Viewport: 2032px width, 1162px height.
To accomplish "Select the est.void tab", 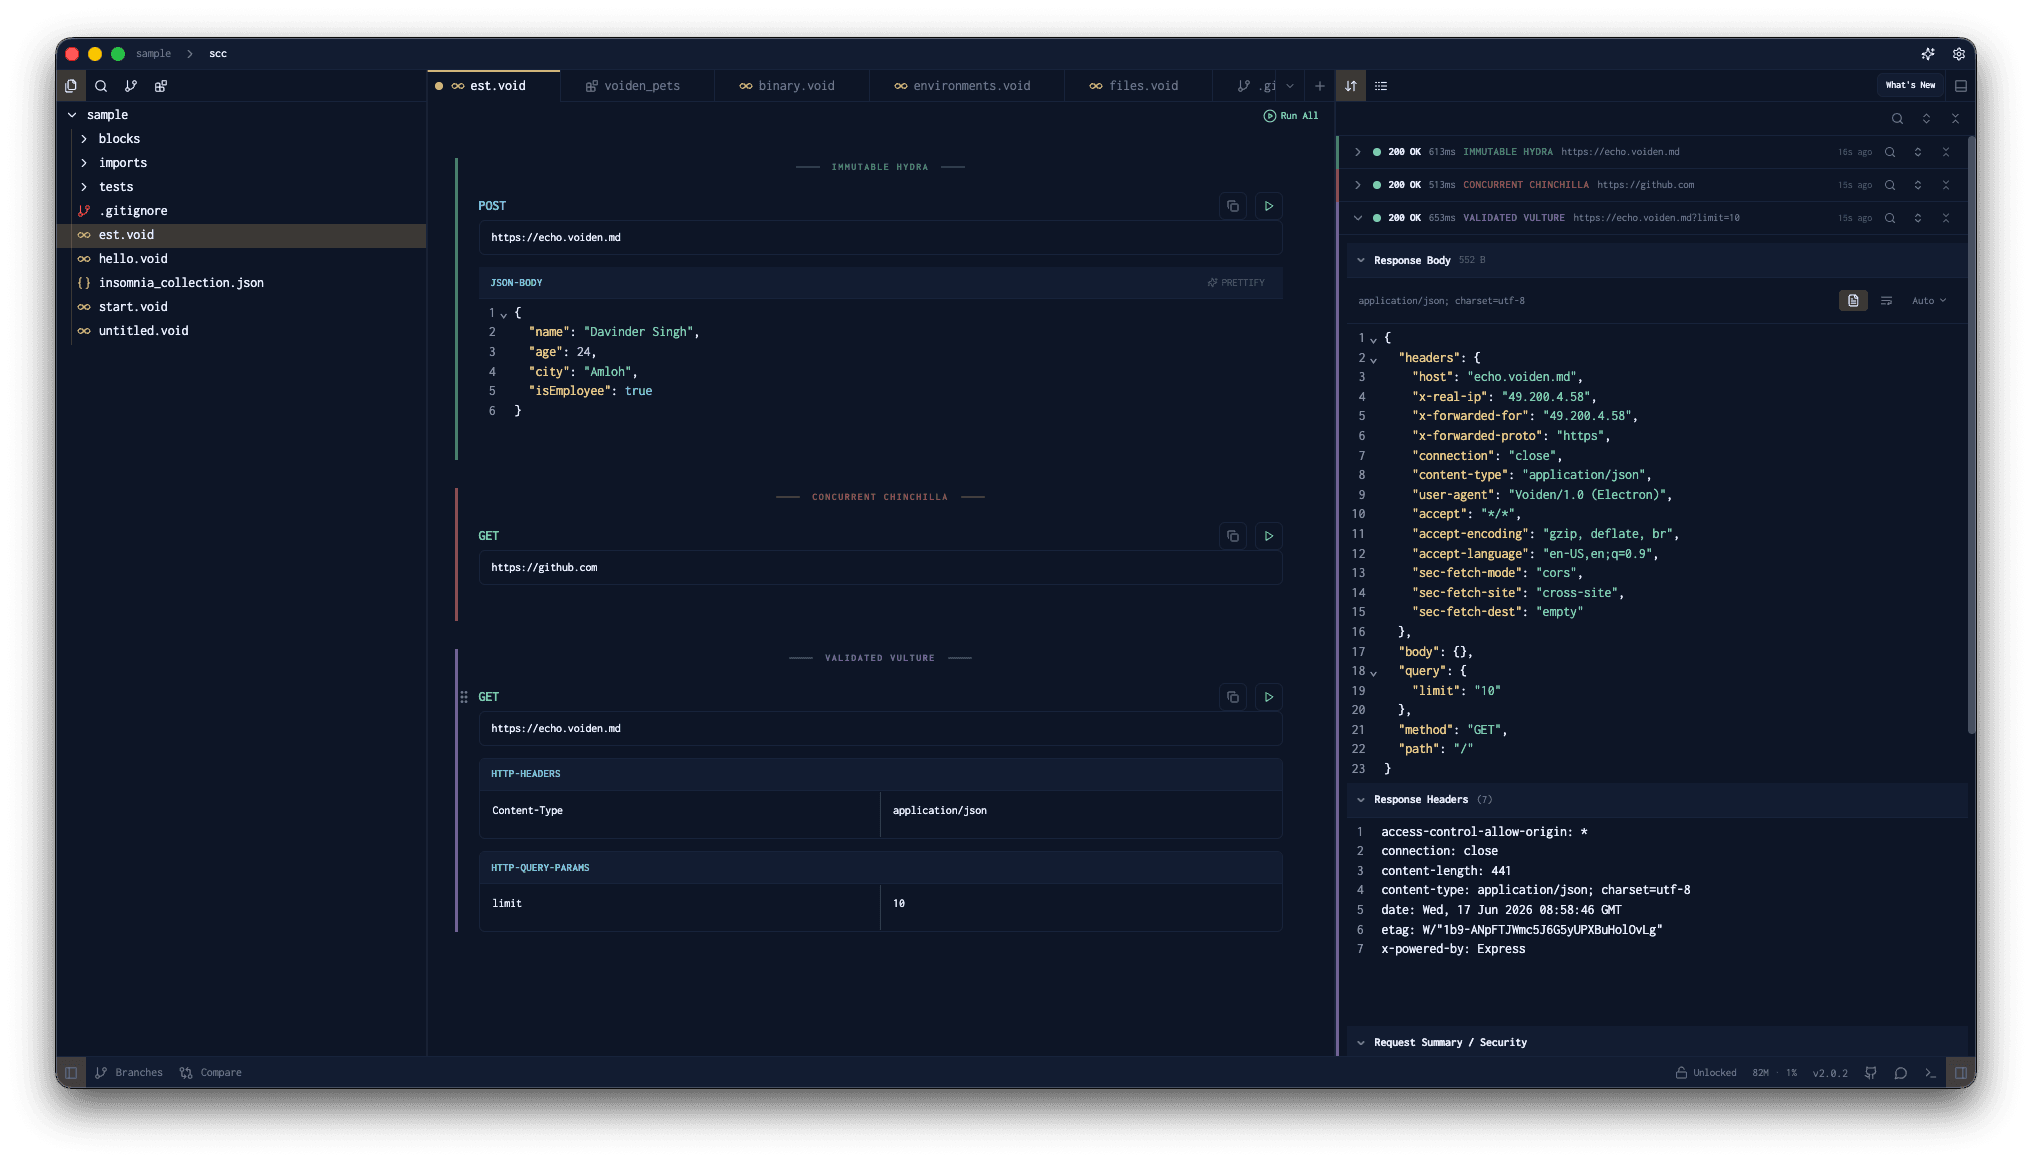I will (x=494, y=86).
